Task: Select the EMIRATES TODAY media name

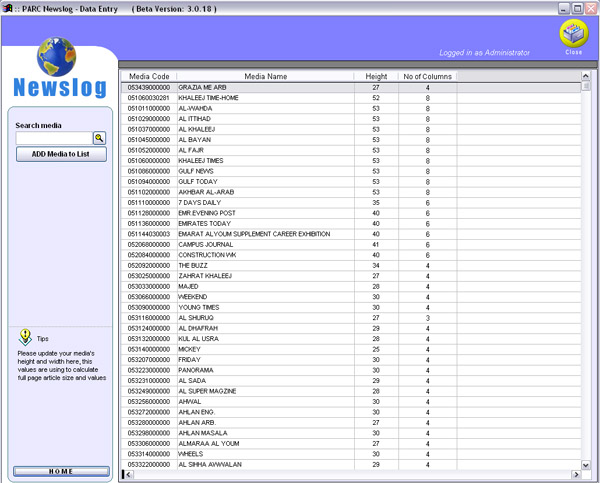Action: (x=205, y=224)
